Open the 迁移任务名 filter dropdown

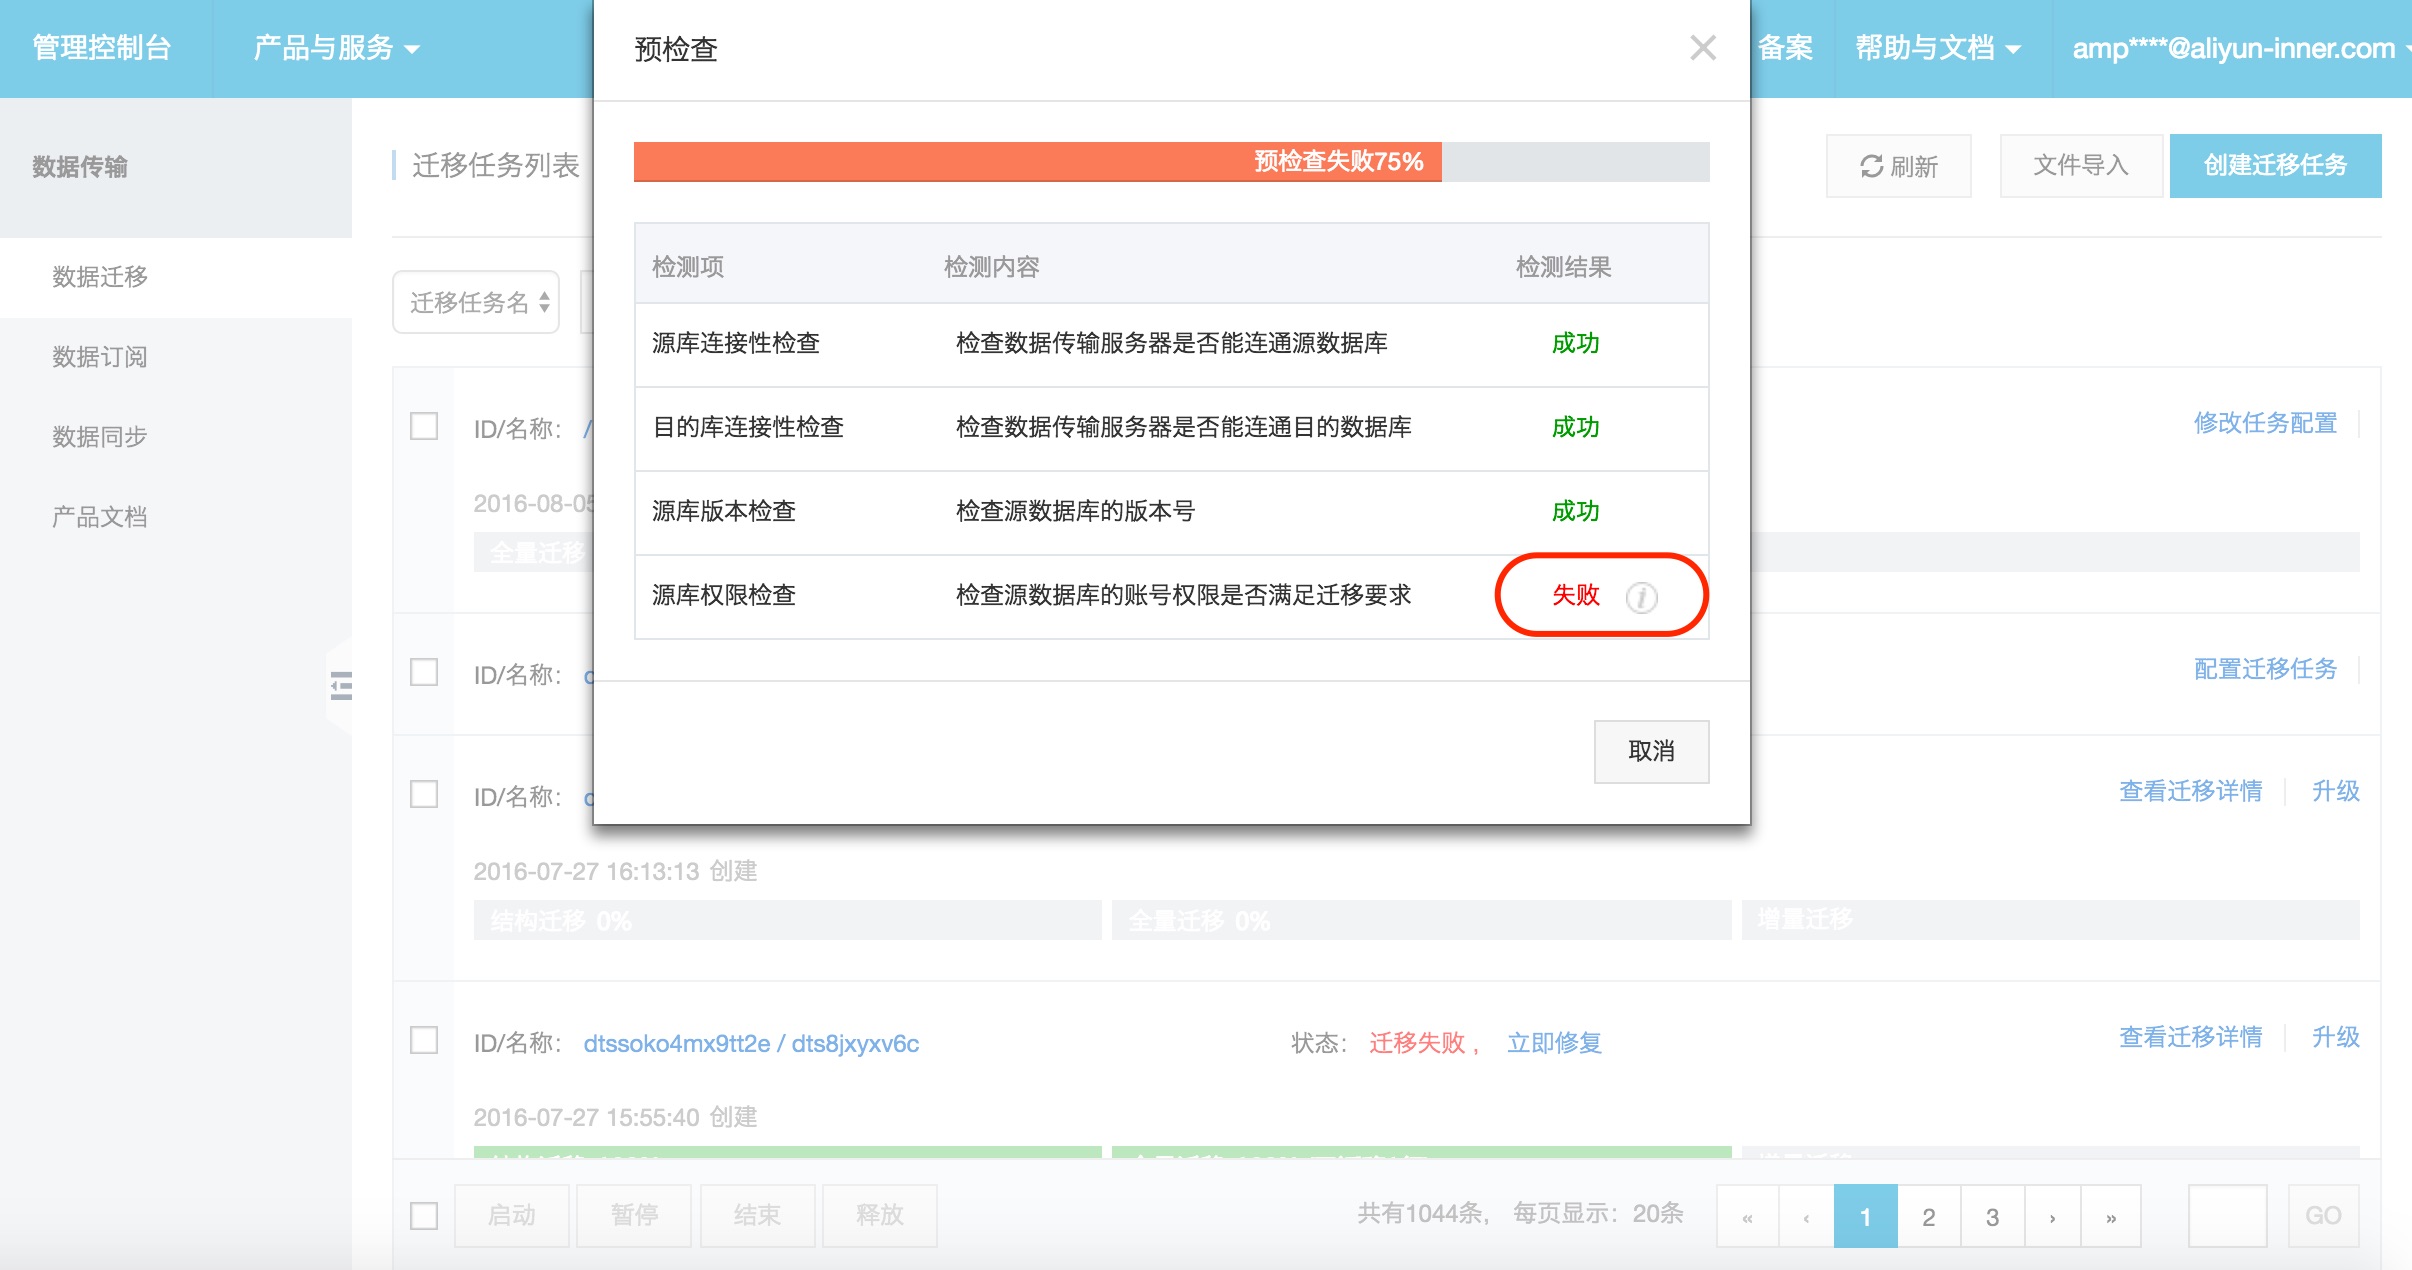[x=477, y=302]
